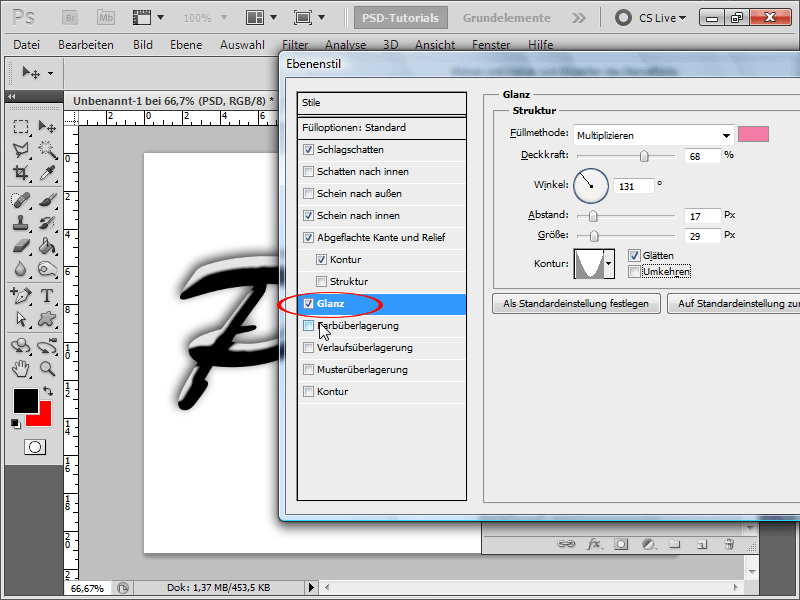Select the Rectangular Marquee tool

20,127
